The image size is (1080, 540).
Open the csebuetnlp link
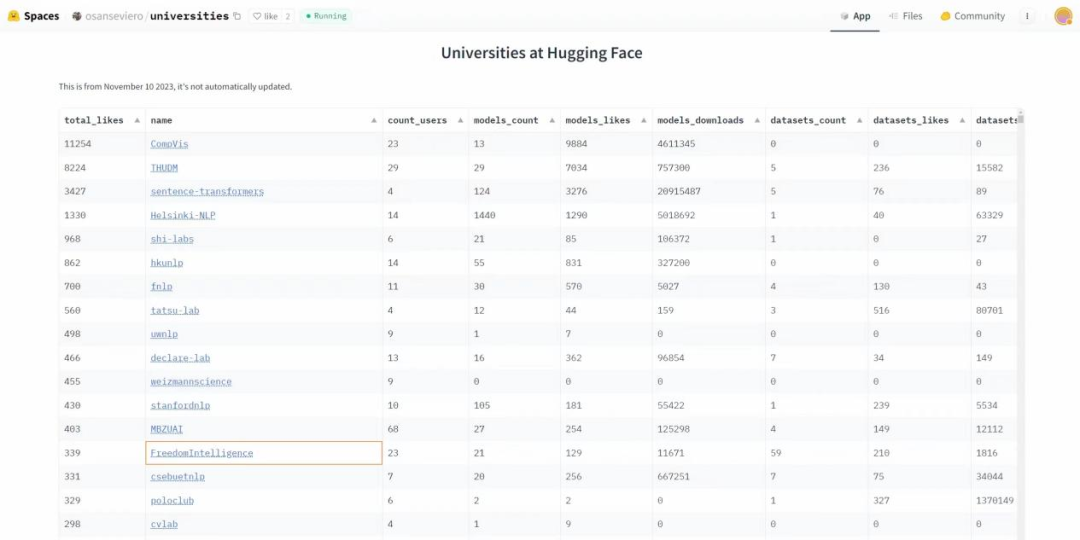click(x=177, y=477)
